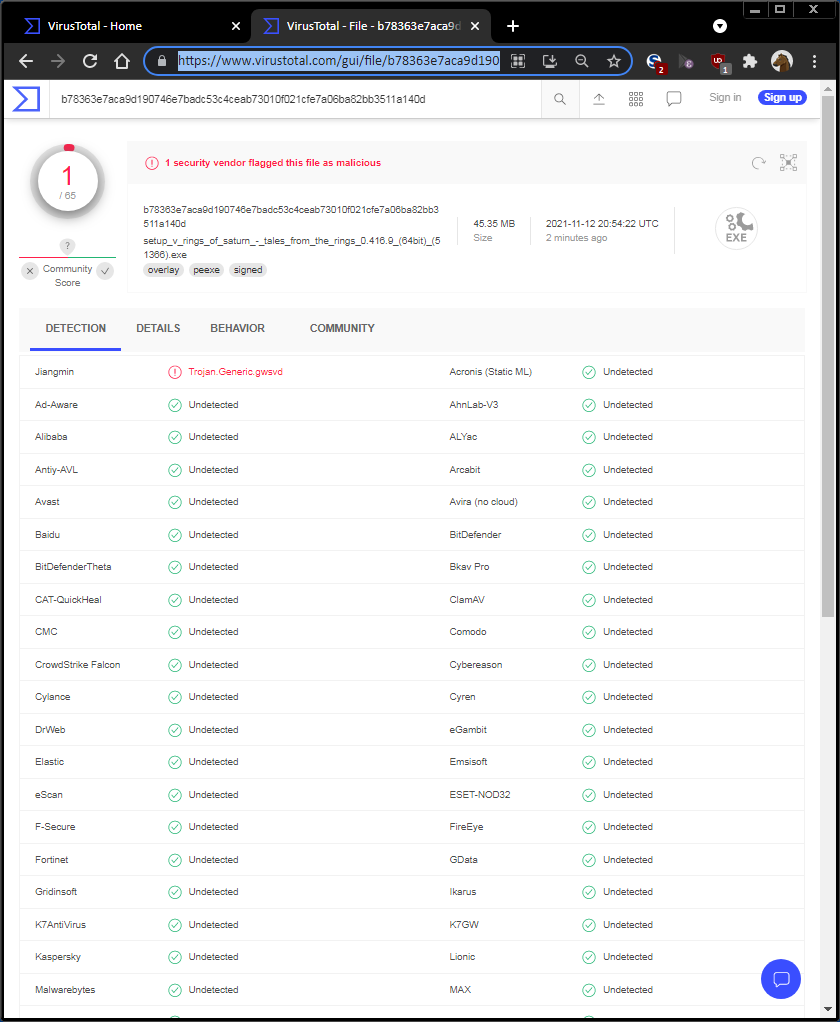Close the VirusTotal - File tab
Screen dimensions: 840x1022
point(475,26)
